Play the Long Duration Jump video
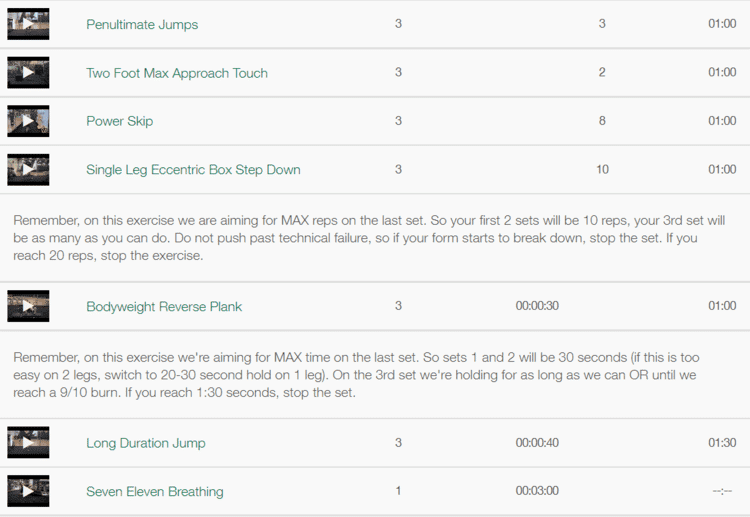Image resolution: width=750 pixels, height=517 pixels. [28, 443]
